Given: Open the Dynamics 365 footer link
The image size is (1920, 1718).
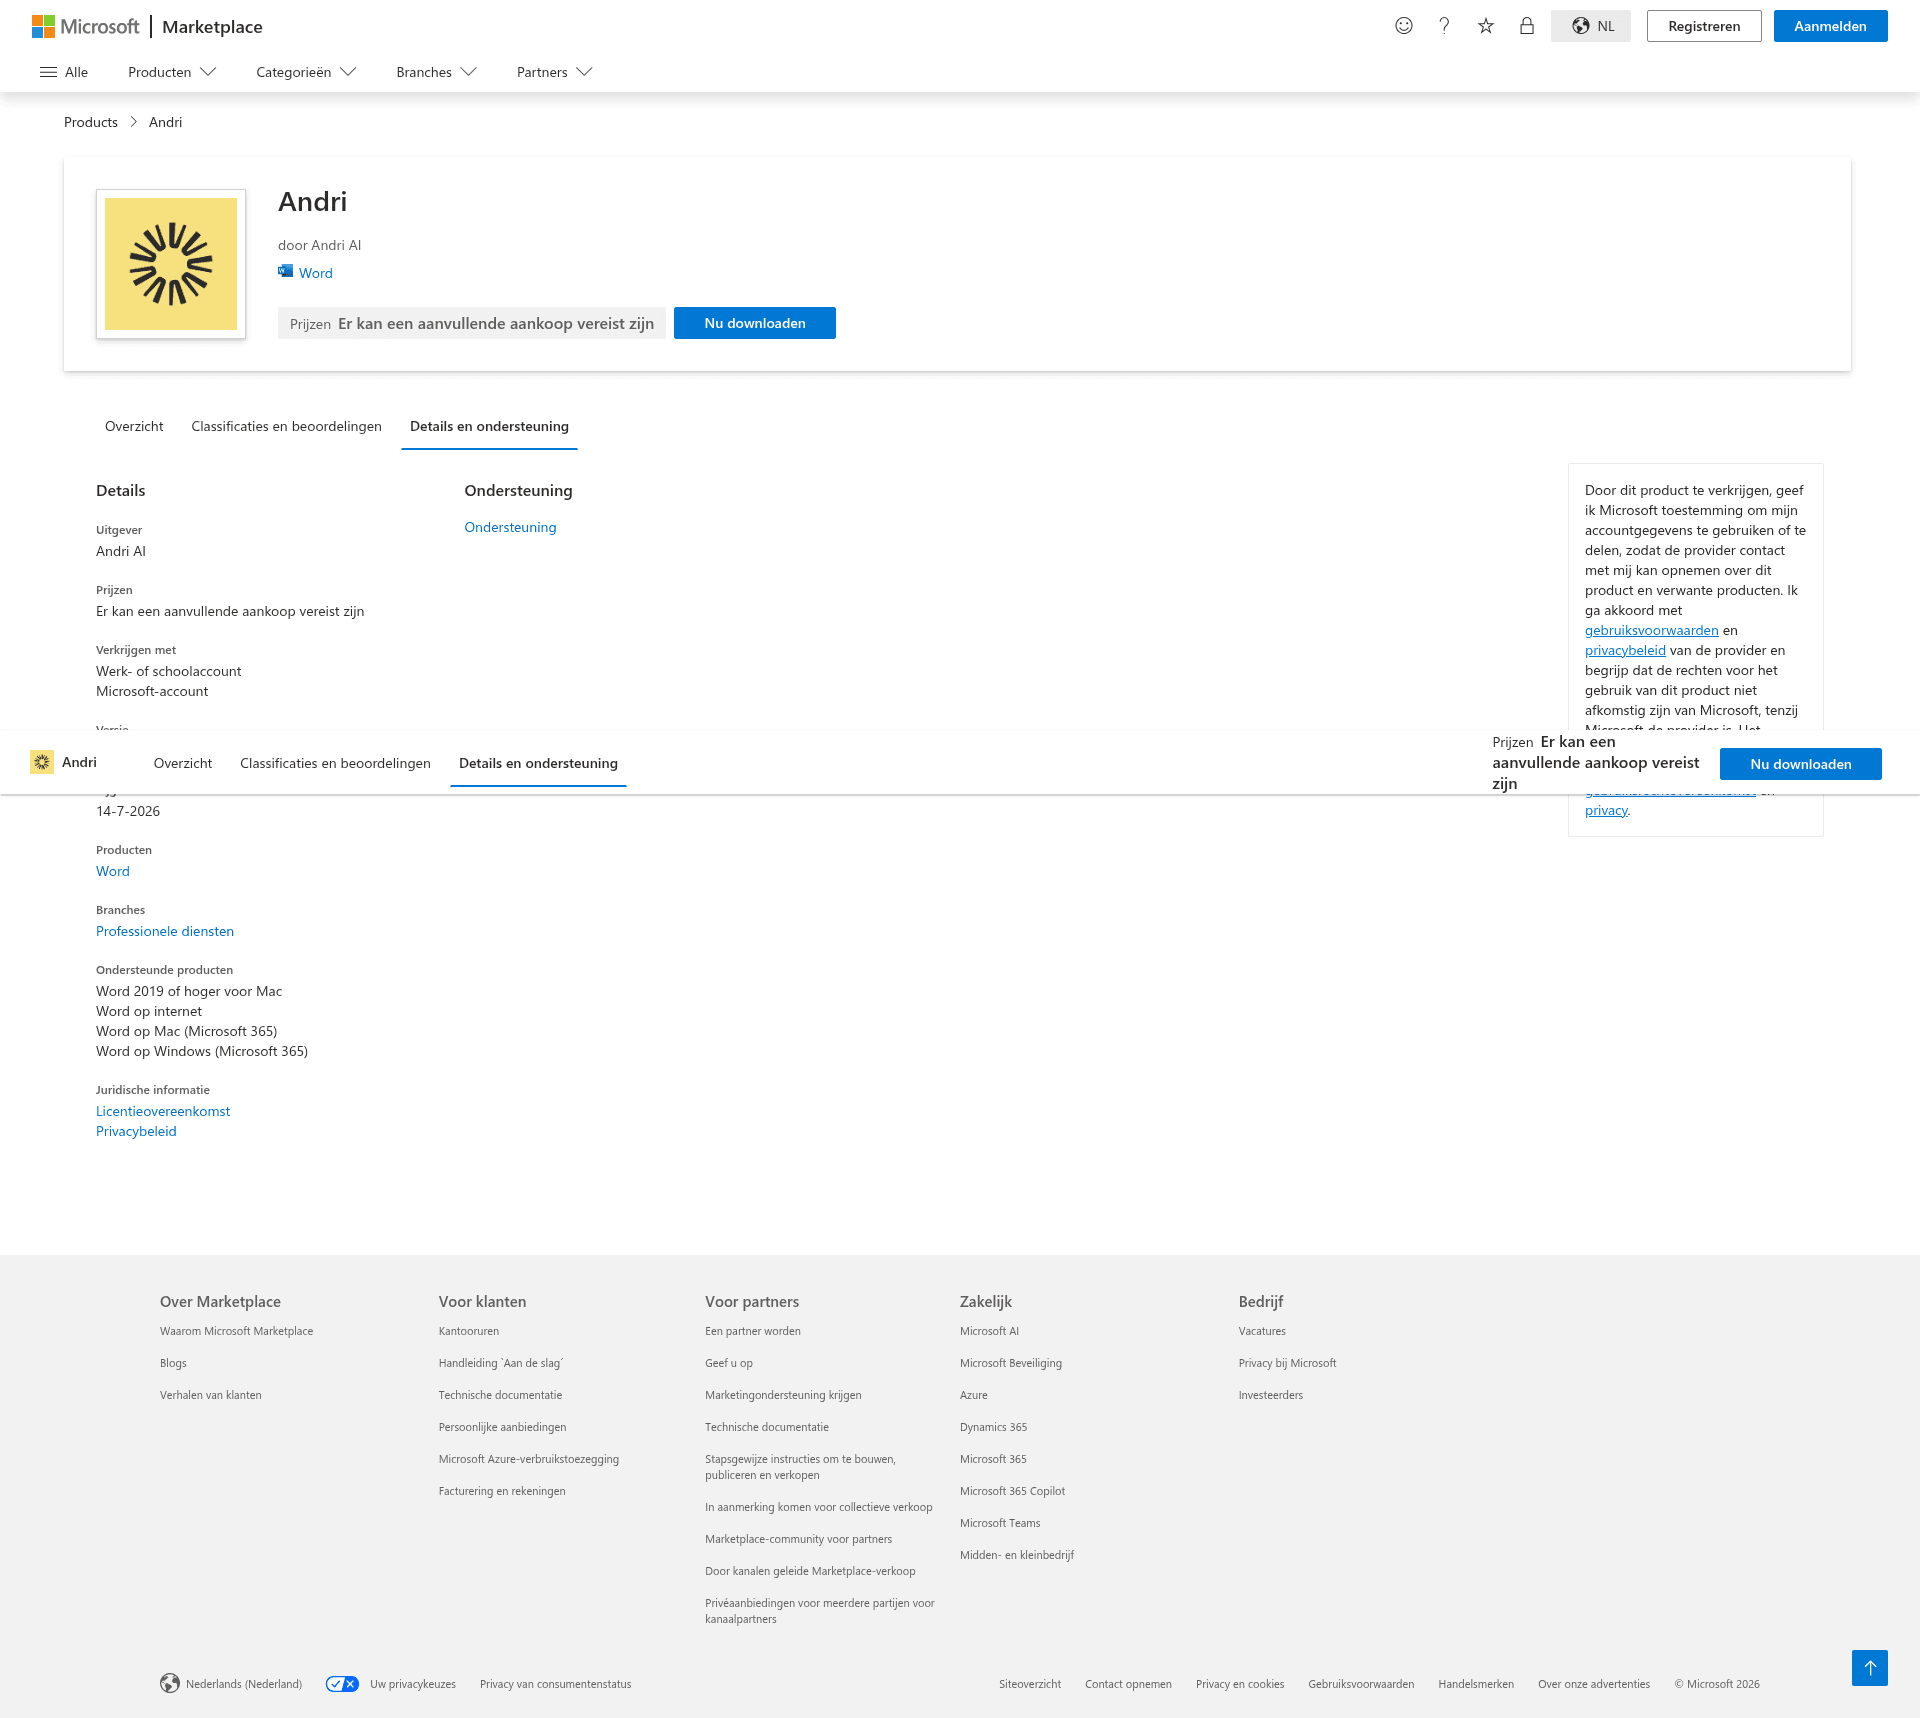Looking at the screenshot, I should (994, 1427).
